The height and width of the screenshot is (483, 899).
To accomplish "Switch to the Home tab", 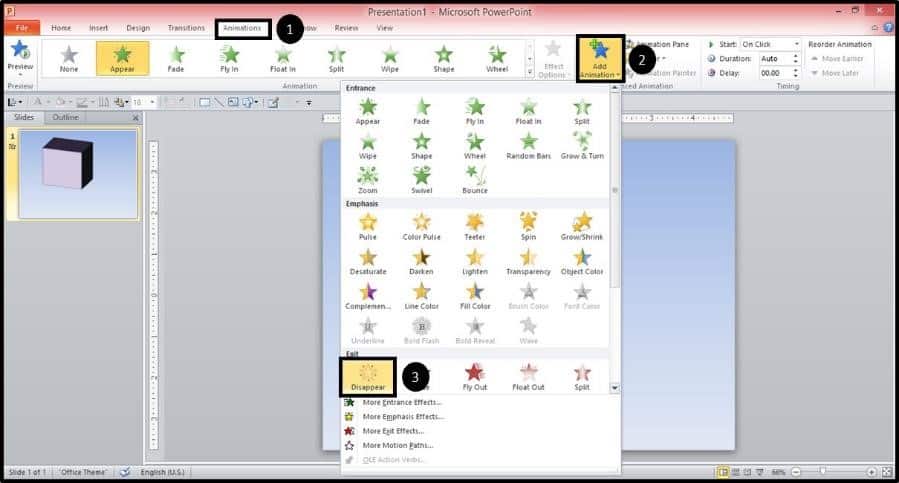I will click(x=61, y=28).
